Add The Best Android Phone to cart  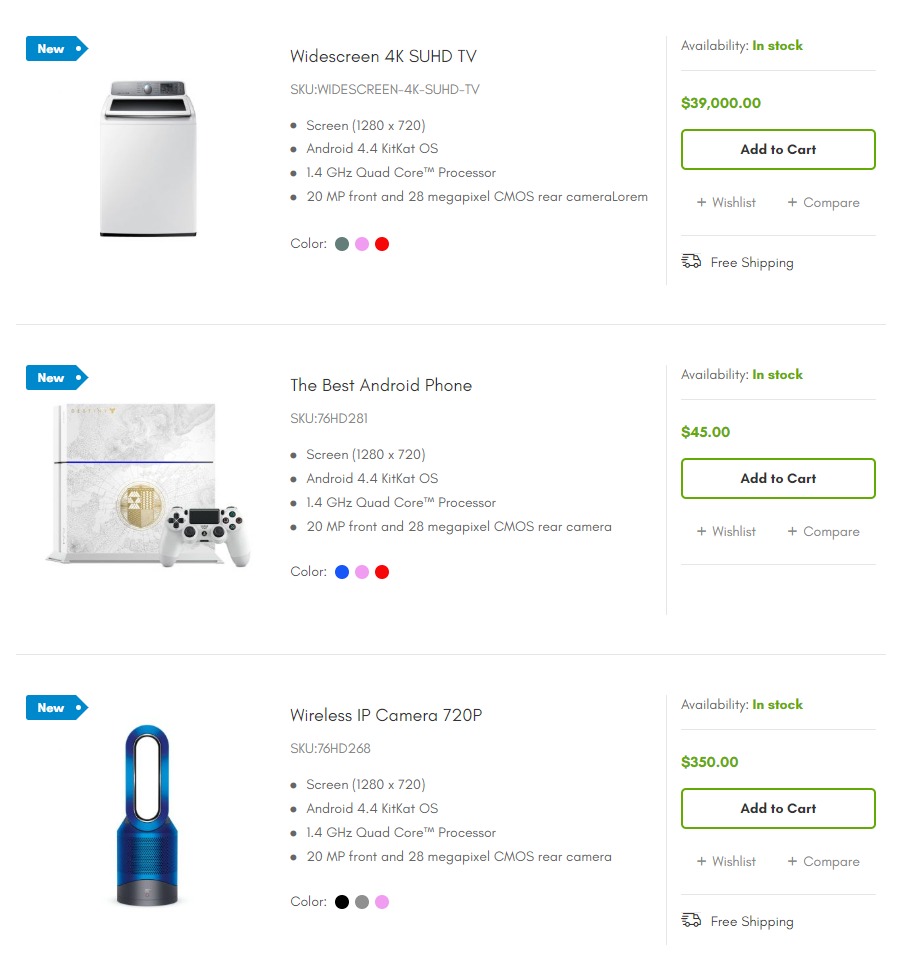(x=778, y=479)
